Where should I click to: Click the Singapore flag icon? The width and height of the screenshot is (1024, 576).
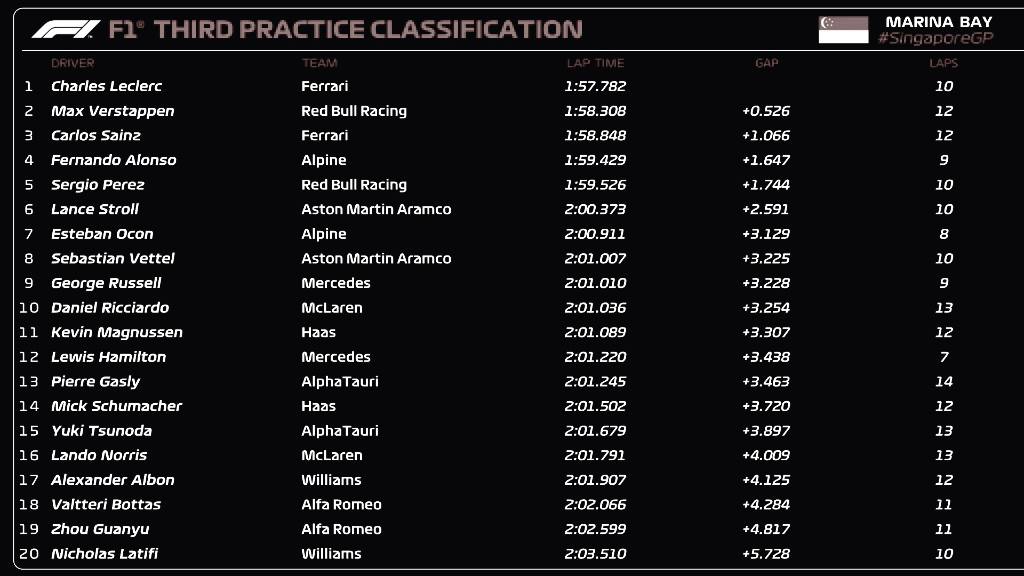tap(843, 30)
